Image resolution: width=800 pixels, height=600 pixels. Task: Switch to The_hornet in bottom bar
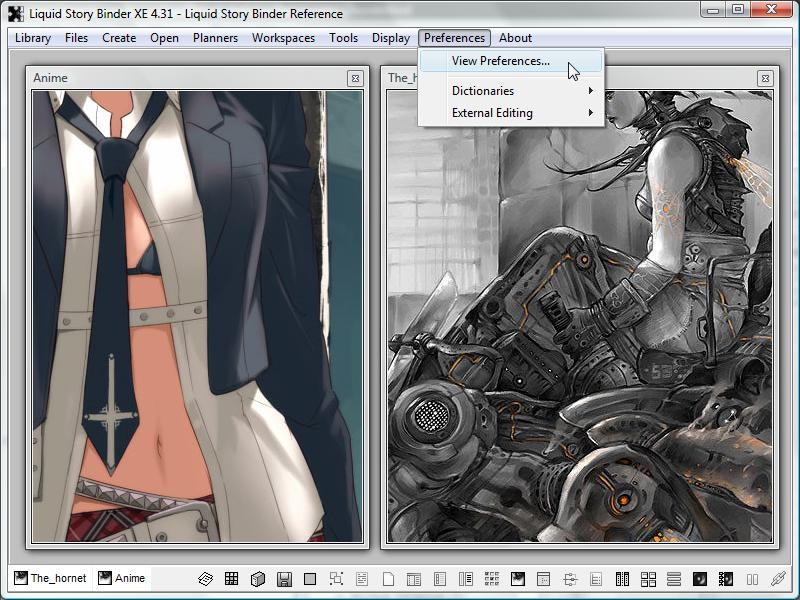click(50, 578)
